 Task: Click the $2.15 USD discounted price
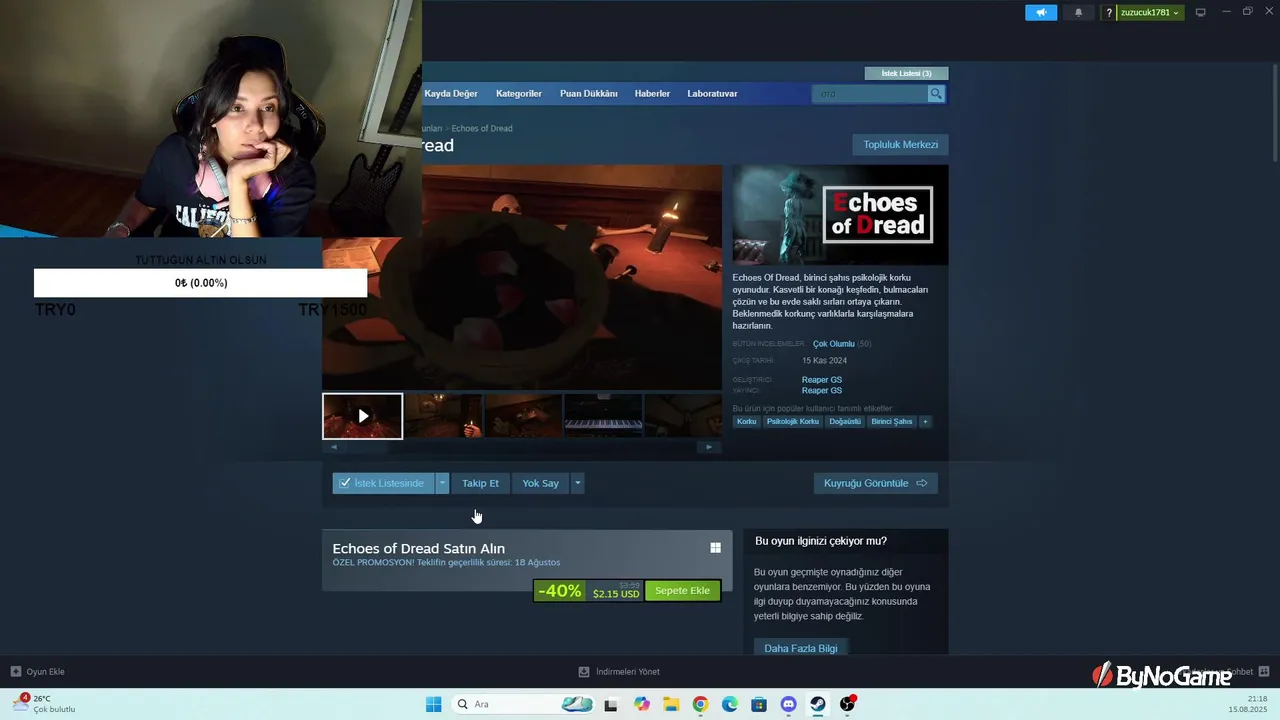click(x=615, y=594)
